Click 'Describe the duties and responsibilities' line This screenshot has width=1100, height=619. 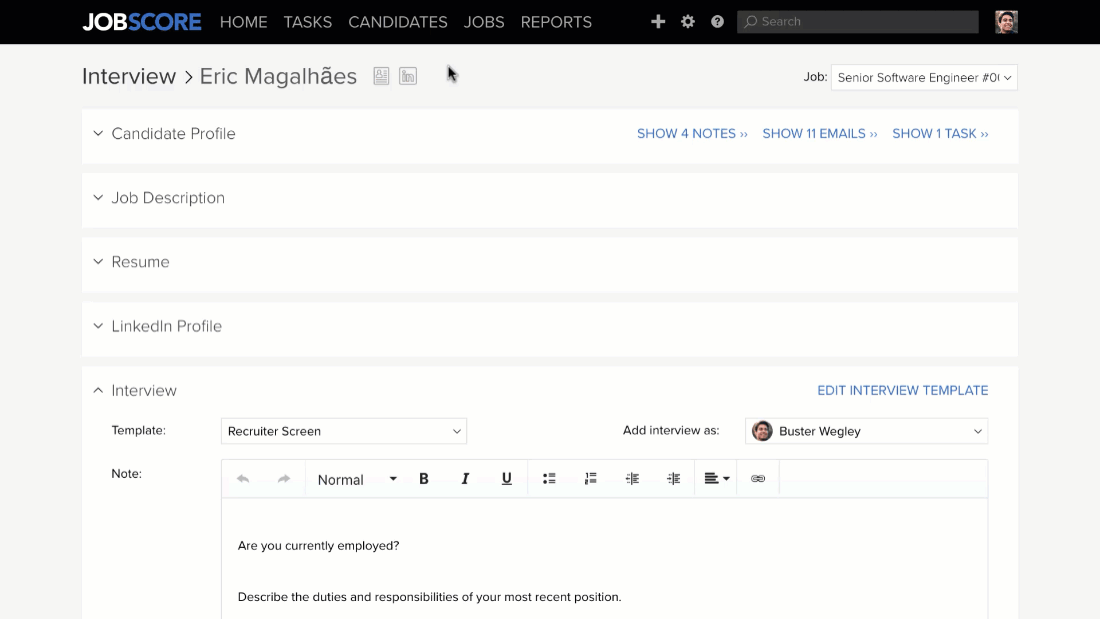[x=429, y=597]
